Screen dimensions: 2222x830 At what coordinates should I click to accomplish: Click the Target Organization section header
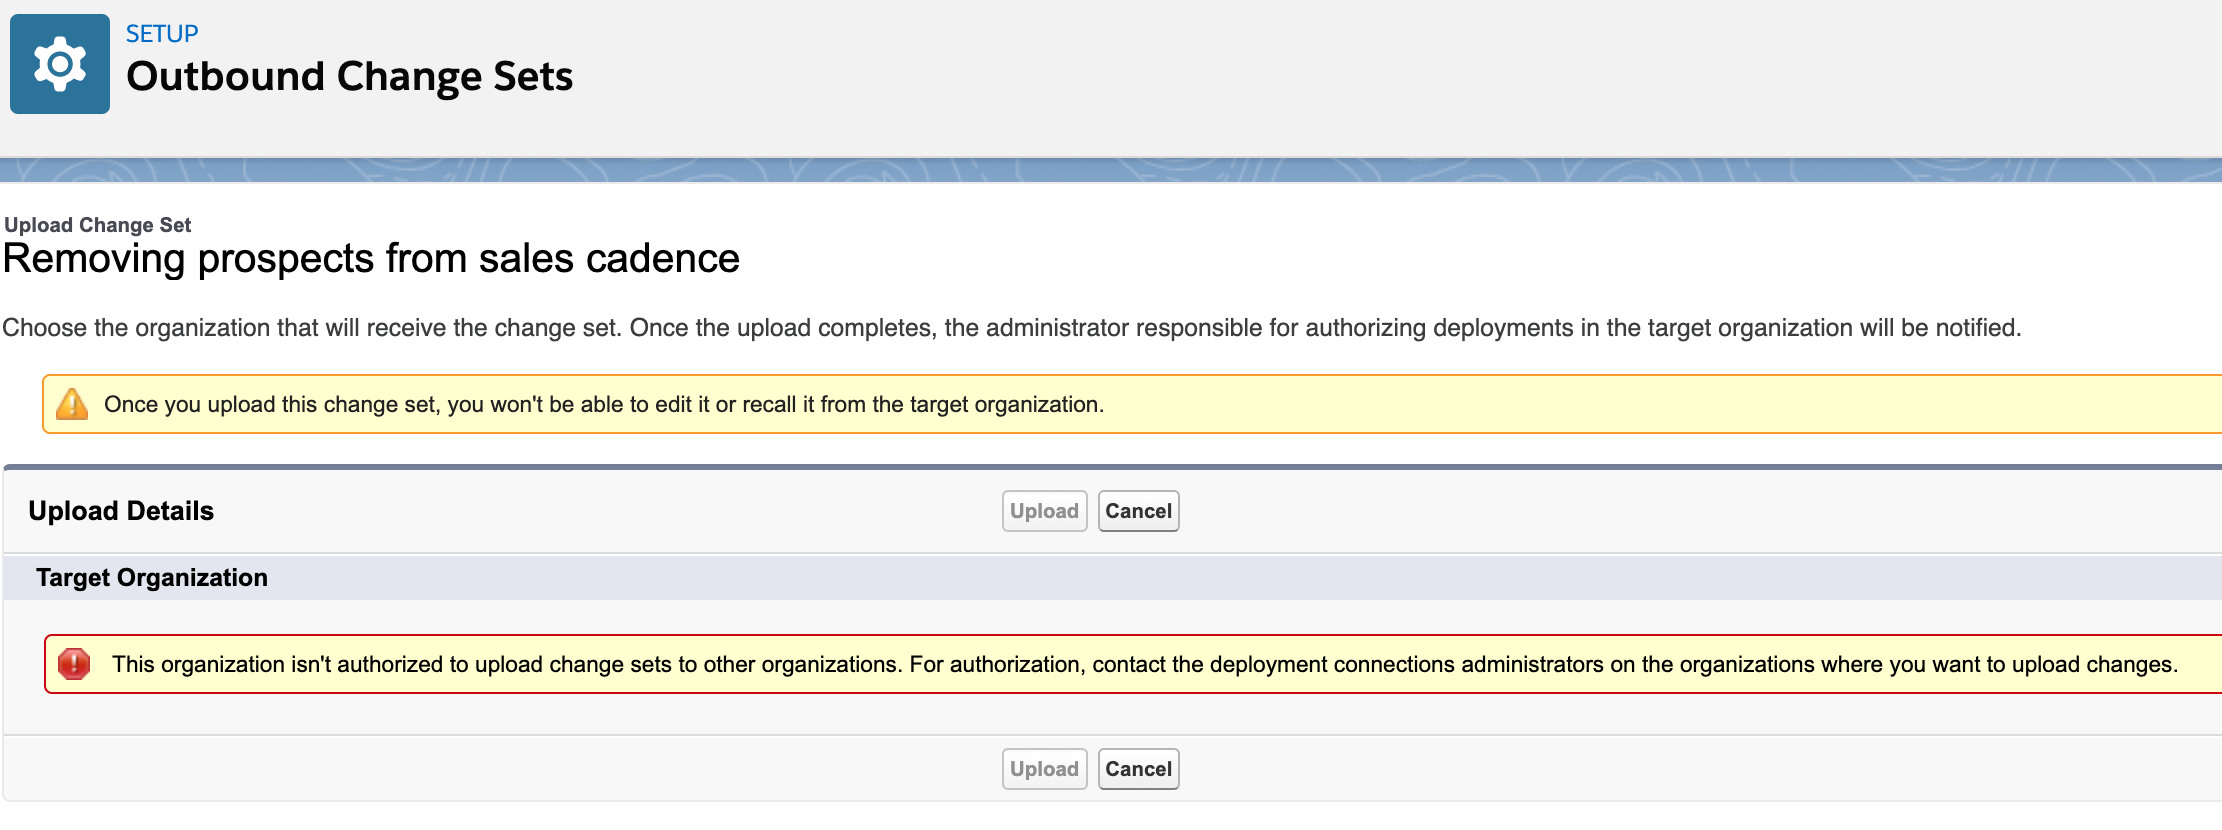152,578
